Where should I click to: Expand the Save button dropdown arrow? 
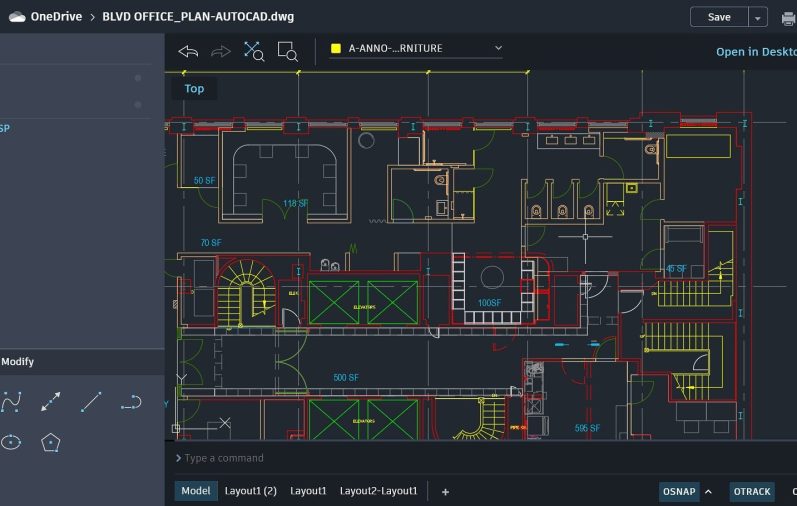[x=758, y=17]
